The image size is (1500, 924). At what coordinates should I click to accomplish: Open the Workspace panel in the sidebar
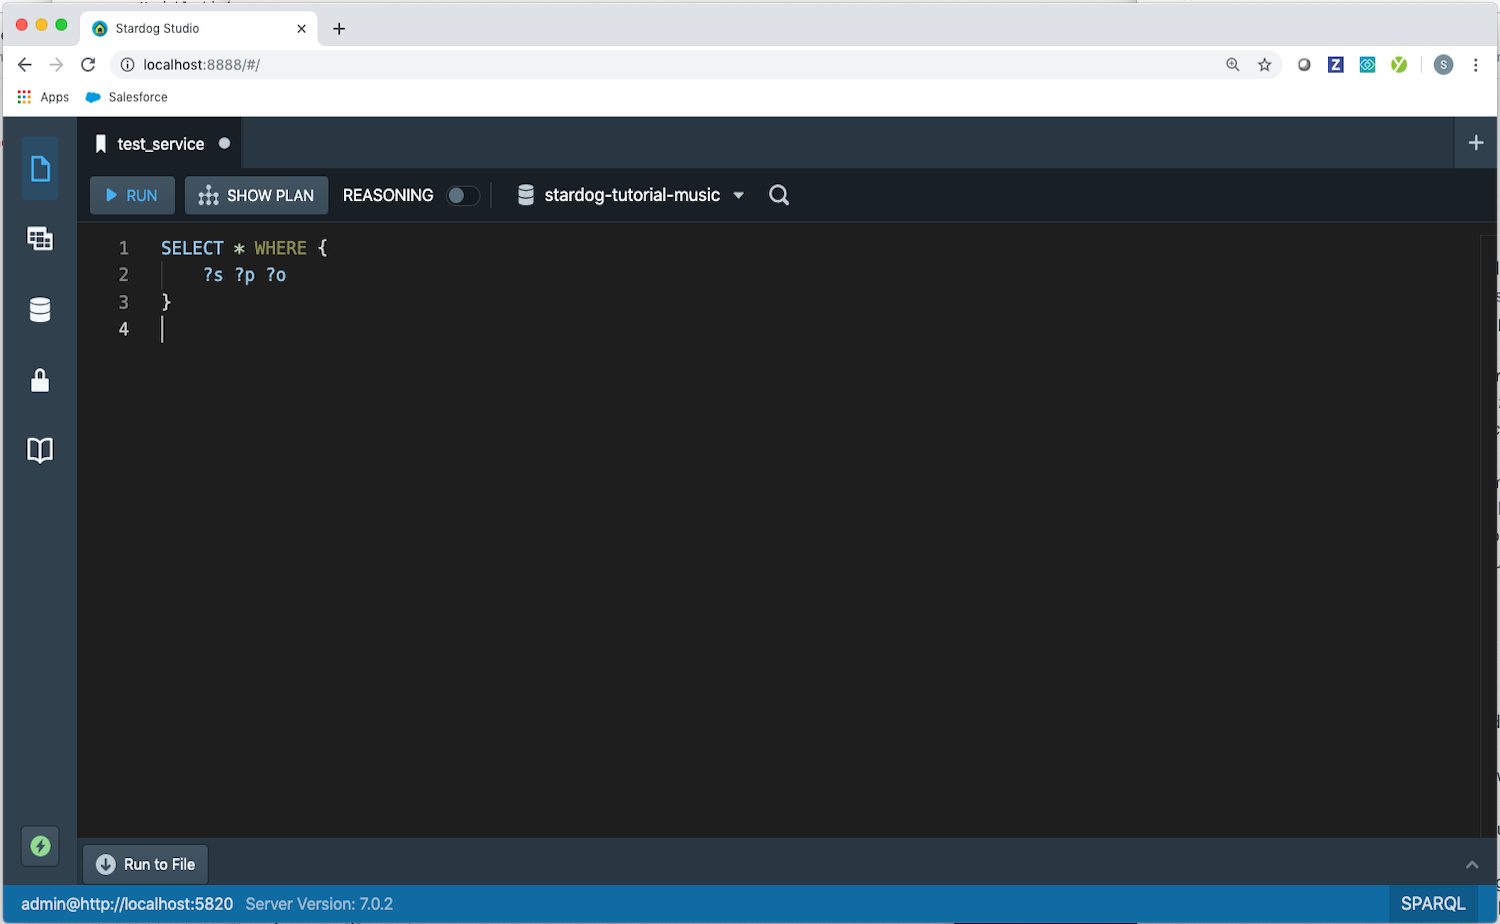tap(40, 168)
